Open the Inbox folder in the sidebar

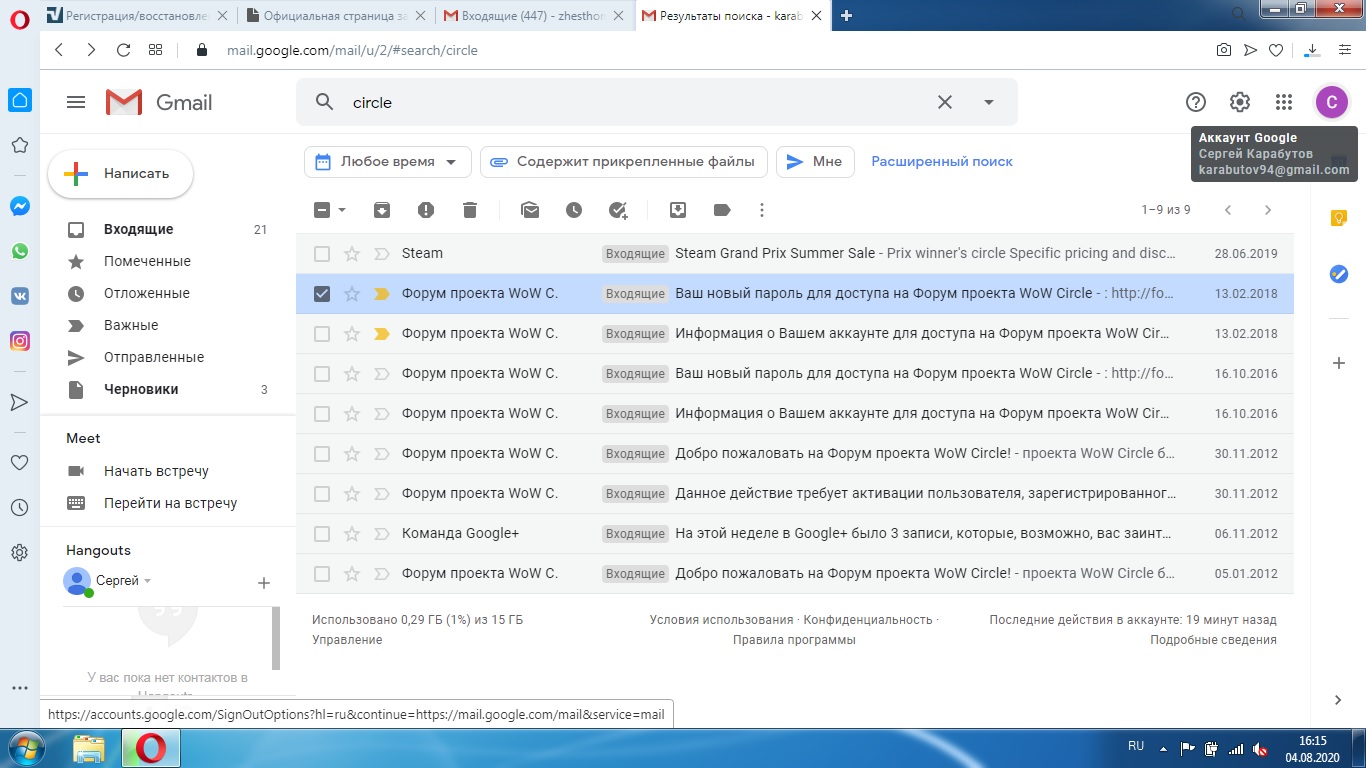[138, 229]
